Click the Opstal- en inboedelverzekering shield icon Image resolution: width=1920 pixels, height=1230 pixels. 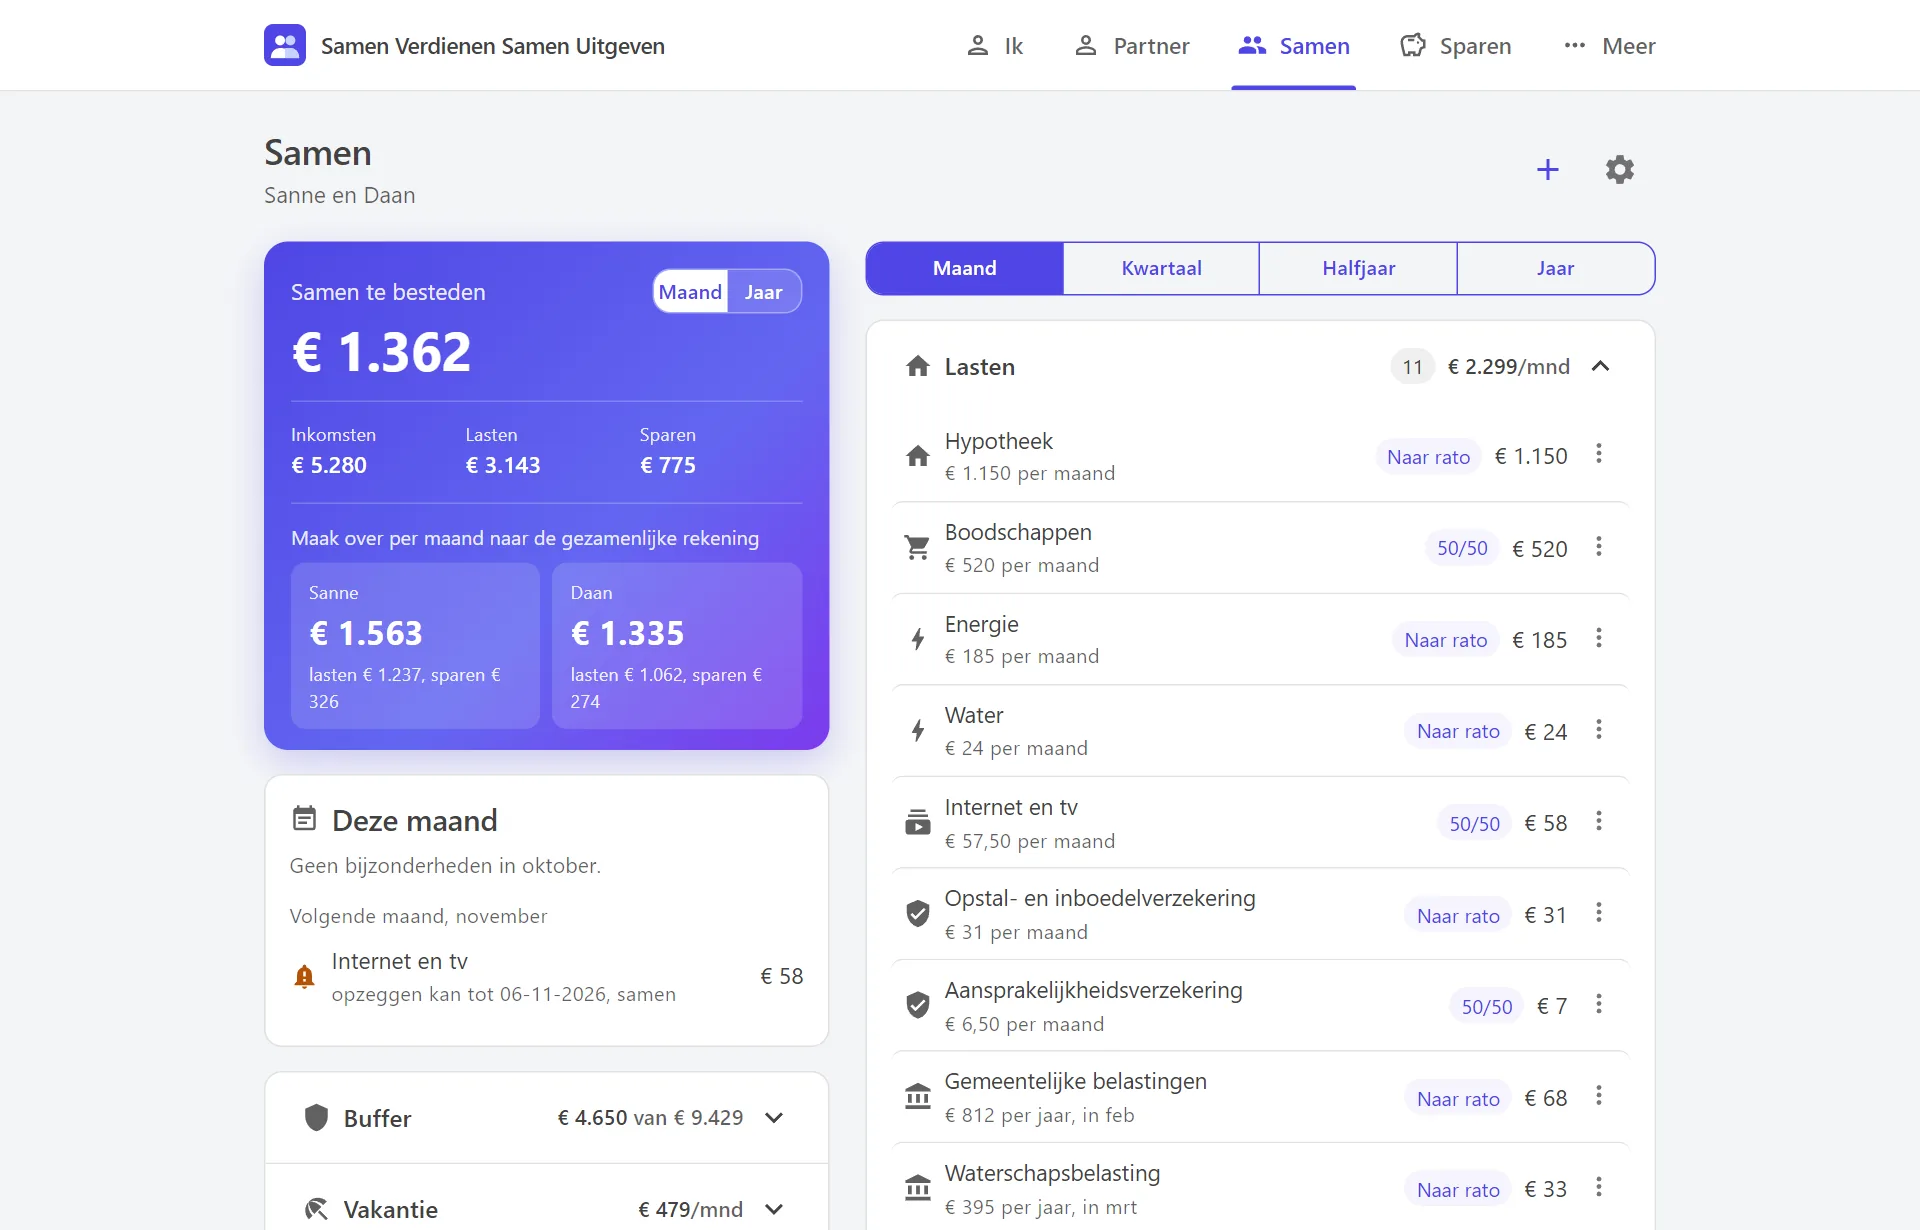pos(918,914)
